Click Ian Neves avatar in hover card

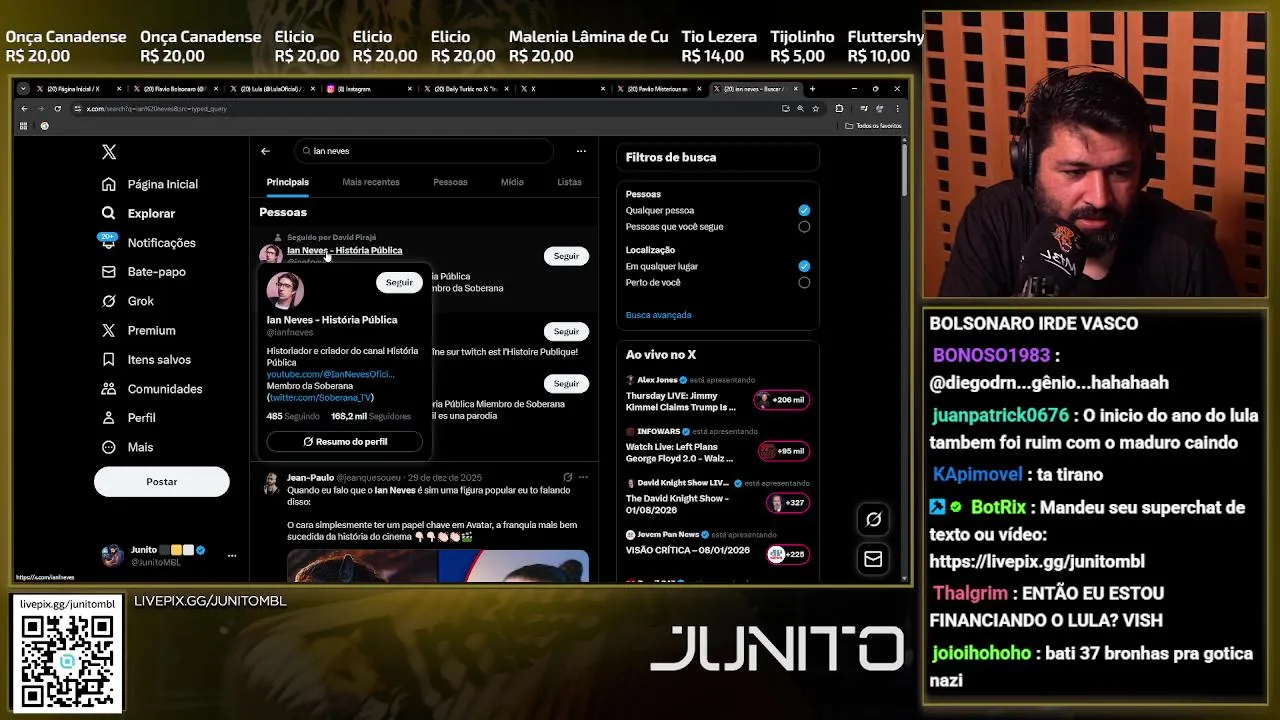coord(285,290)
